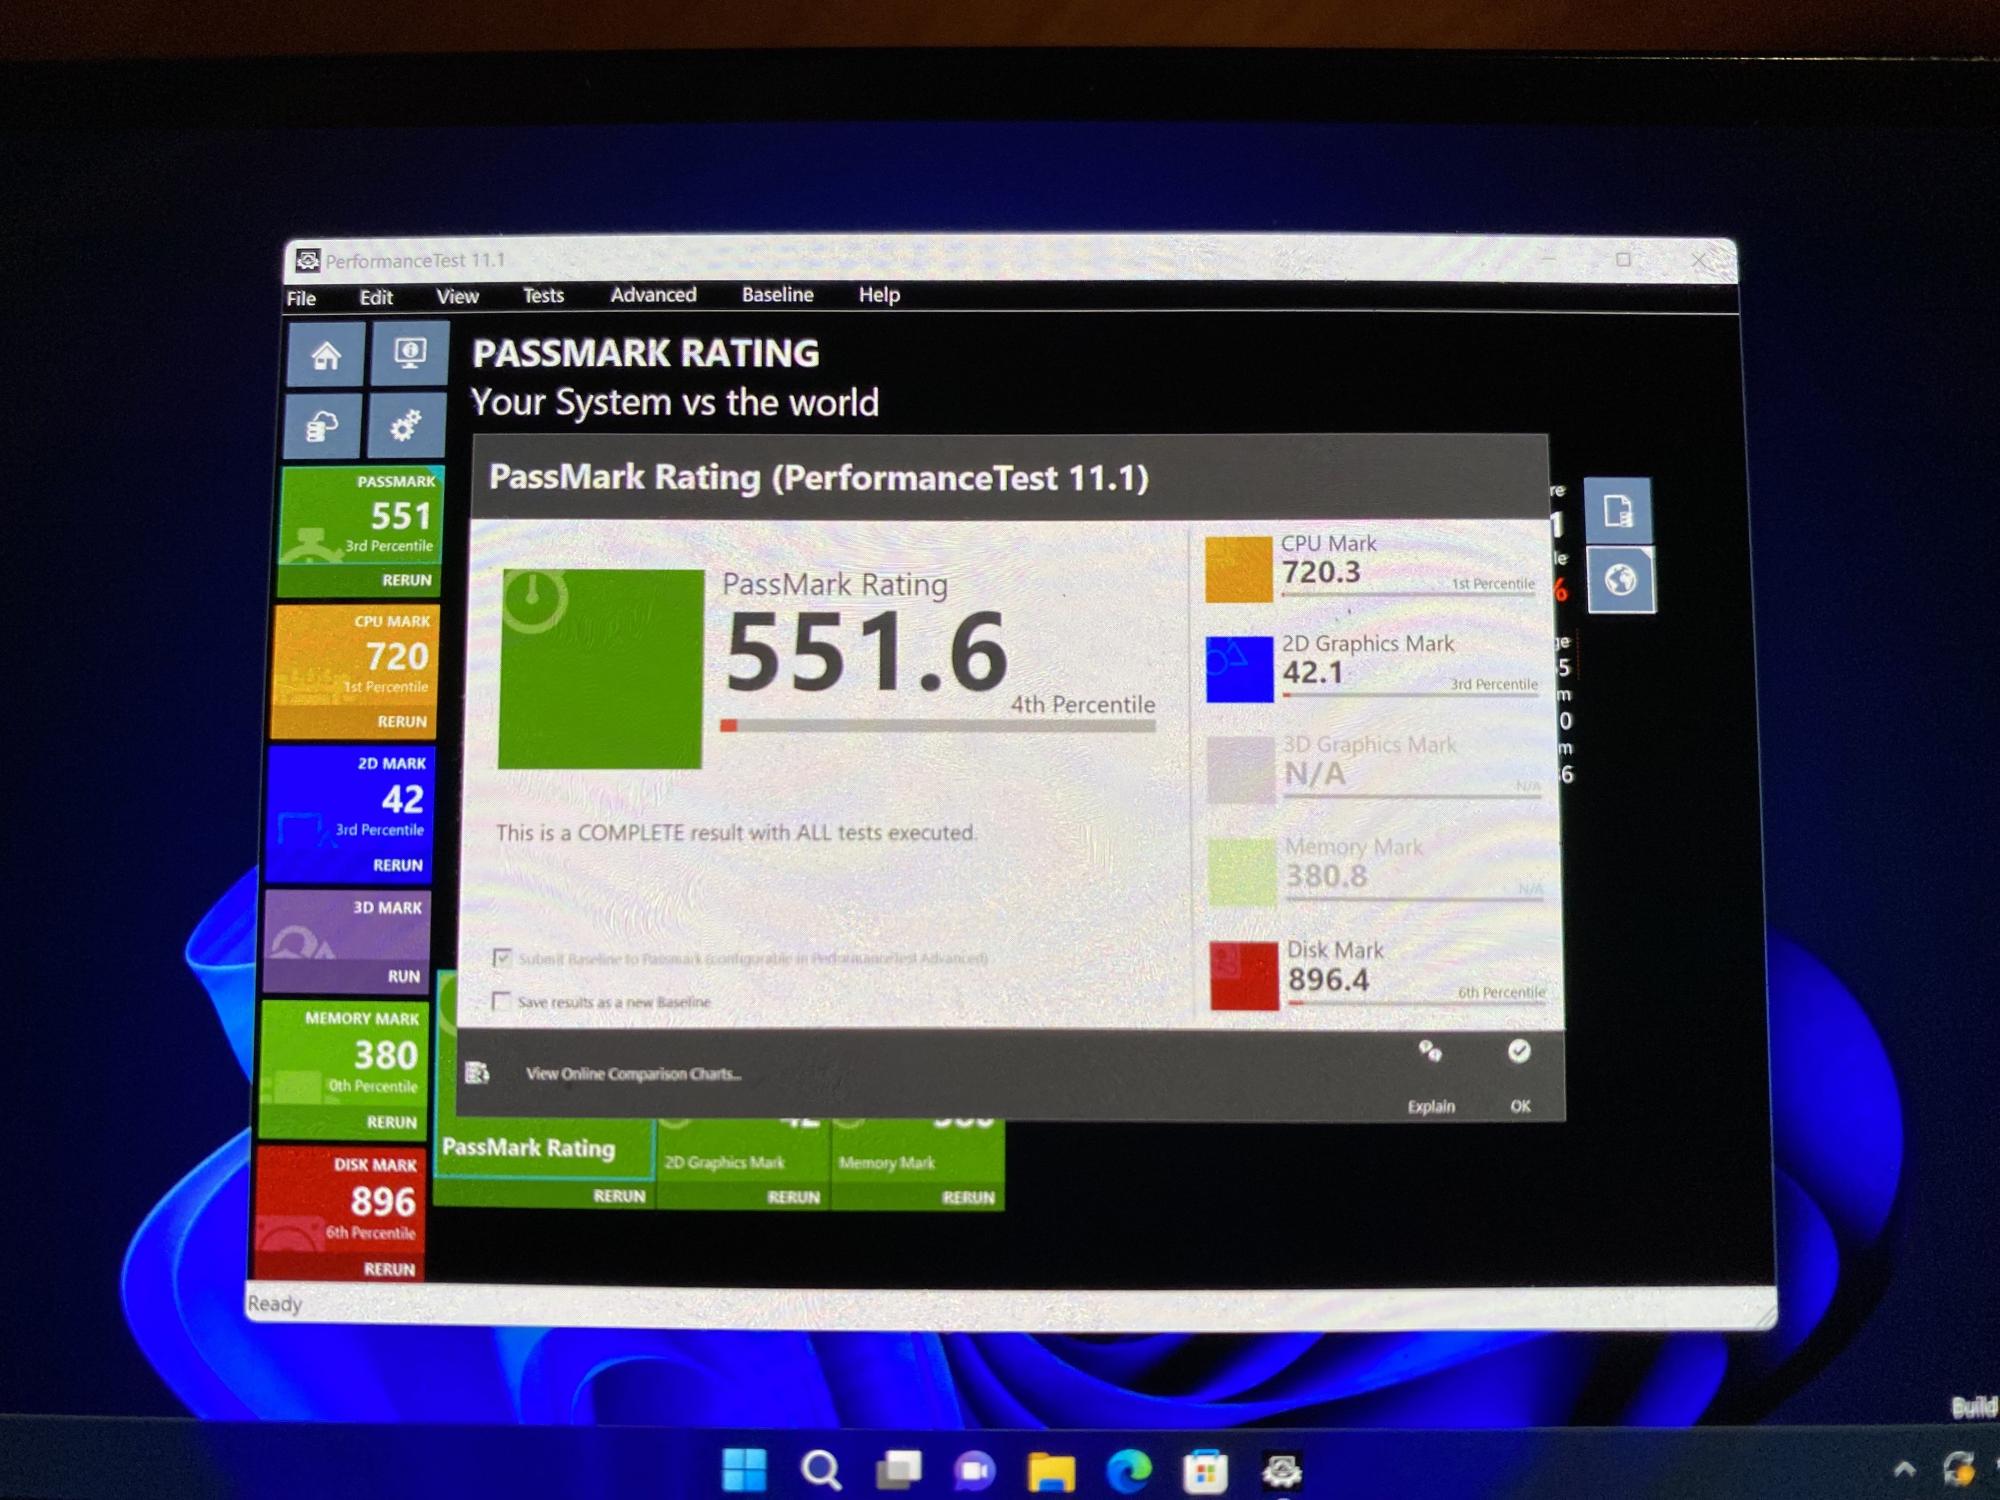Image resolution: width=2000 pixels, height=1500 pixels.
Task: Rerun the Memory Mark test in sidebar
Action: tap(392, 1122)
